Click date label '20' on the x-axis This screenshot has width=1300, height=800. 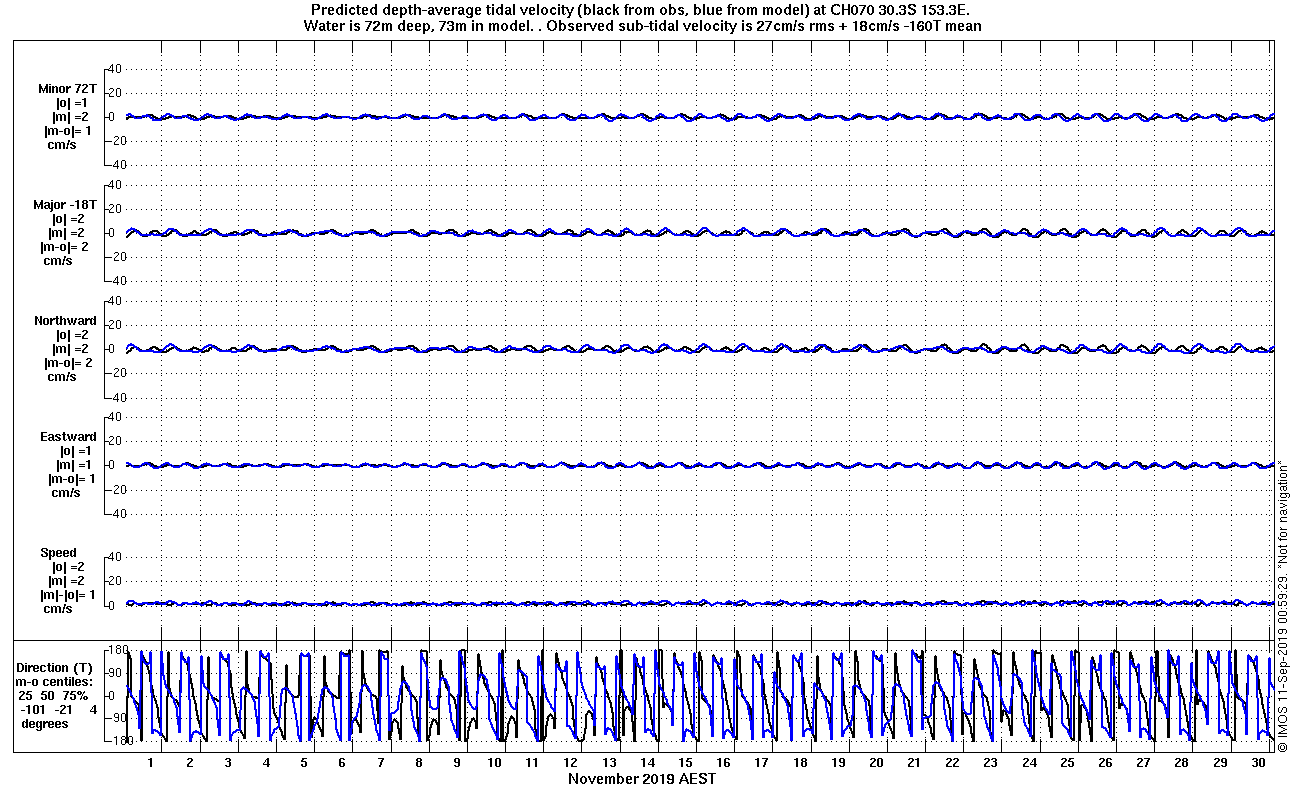pos(876,762)
